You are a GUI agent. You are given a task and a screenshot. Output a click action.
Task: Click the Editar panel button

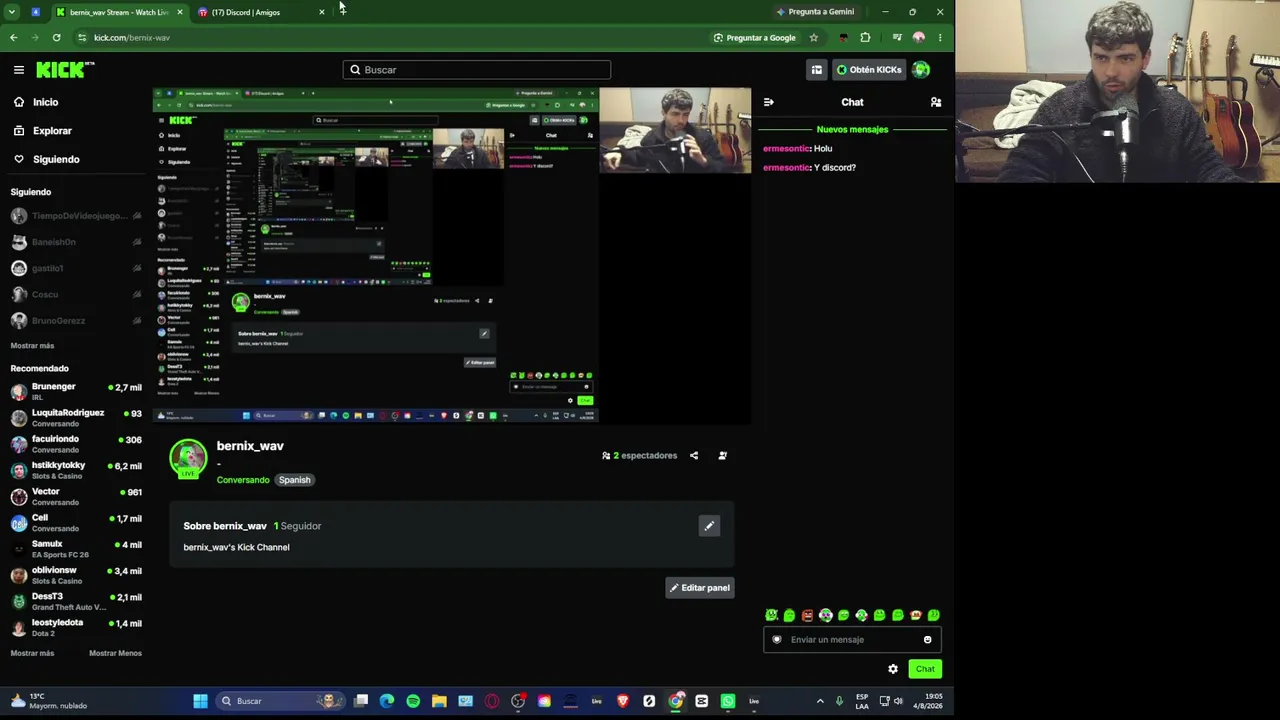[x=699, y=588]
